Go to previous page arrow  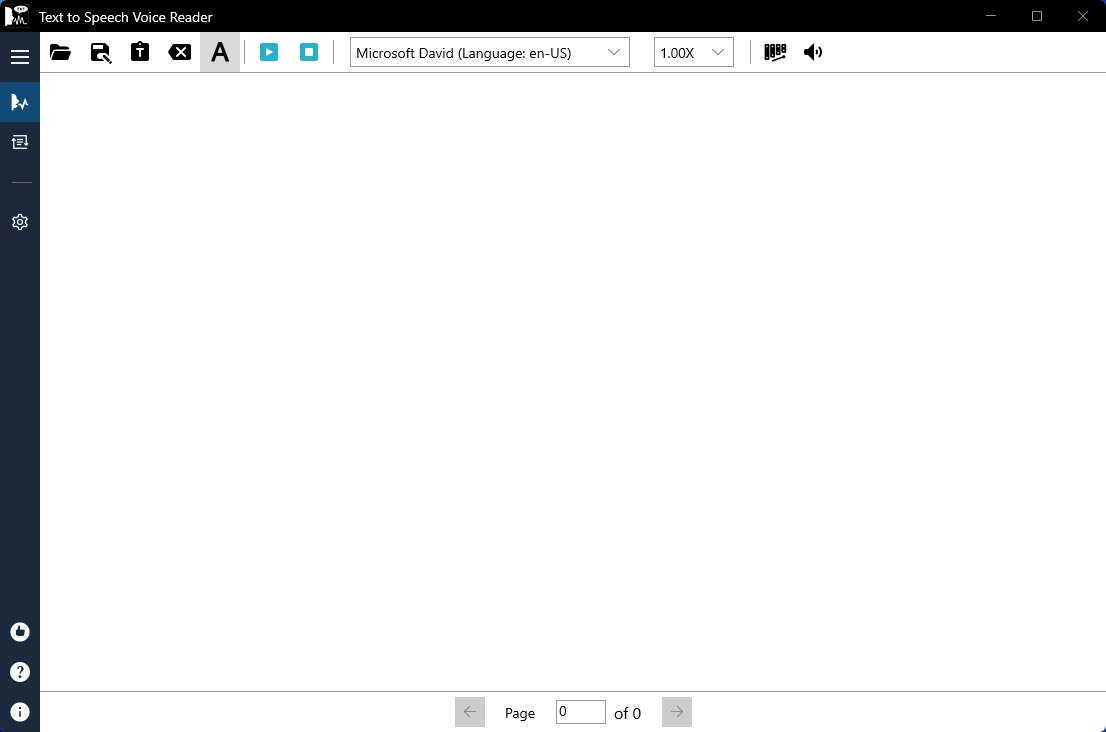[x=470, y=712]
